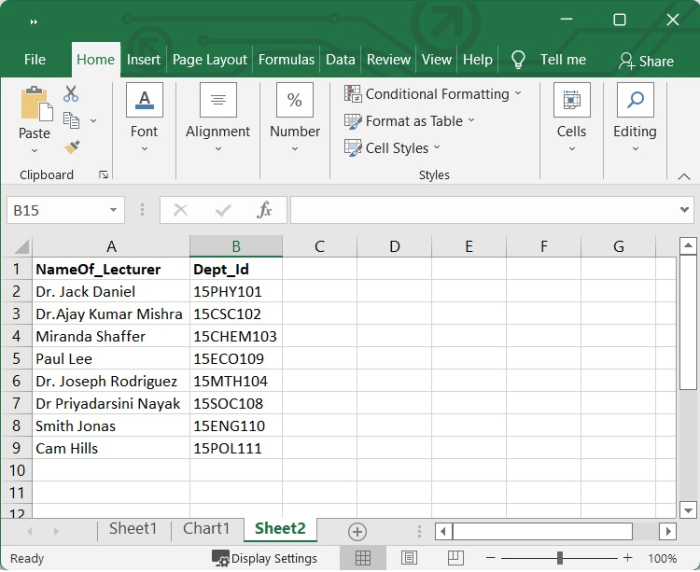Click the Cell Styles icon
The height and width of the screenshot is (572, 700).
point(353,148)
